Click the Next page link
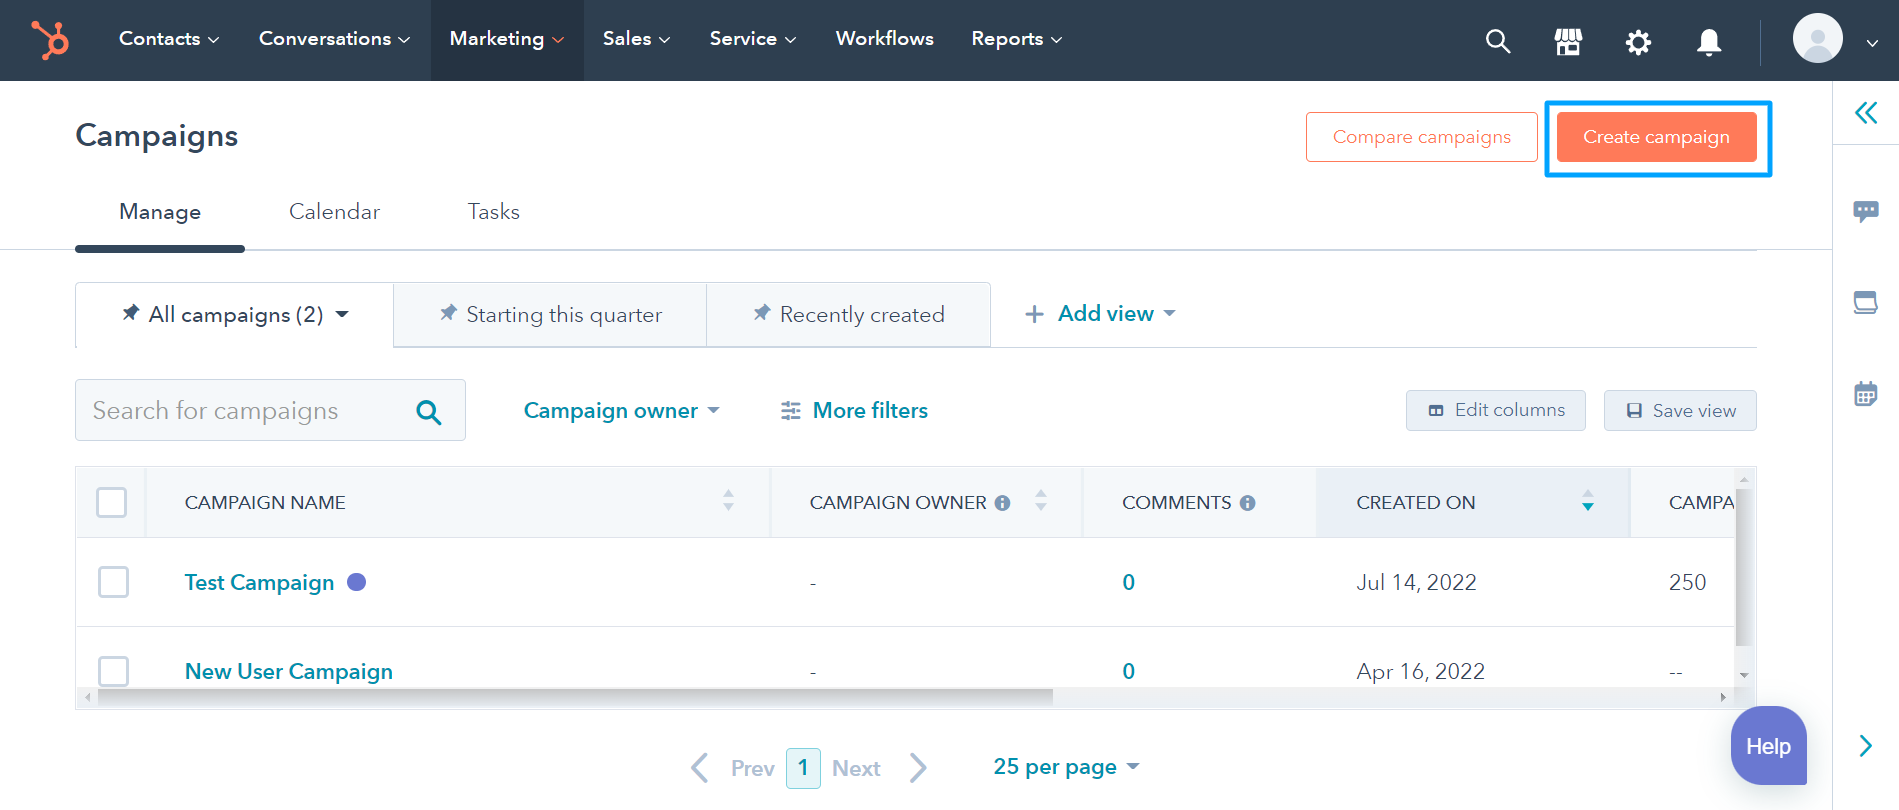Viewport: 1899px width, 810px height. [x=856, y=768]
